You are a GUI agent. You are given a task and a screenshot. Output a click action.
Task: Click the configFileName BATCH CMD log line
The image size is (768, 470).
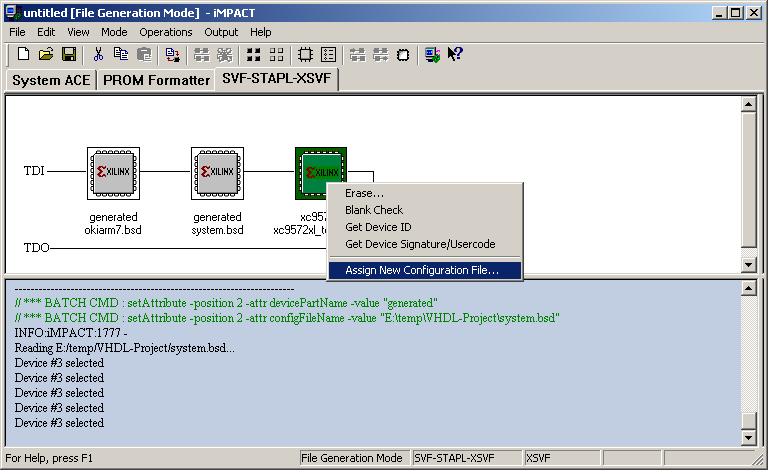tap(287, 318)
